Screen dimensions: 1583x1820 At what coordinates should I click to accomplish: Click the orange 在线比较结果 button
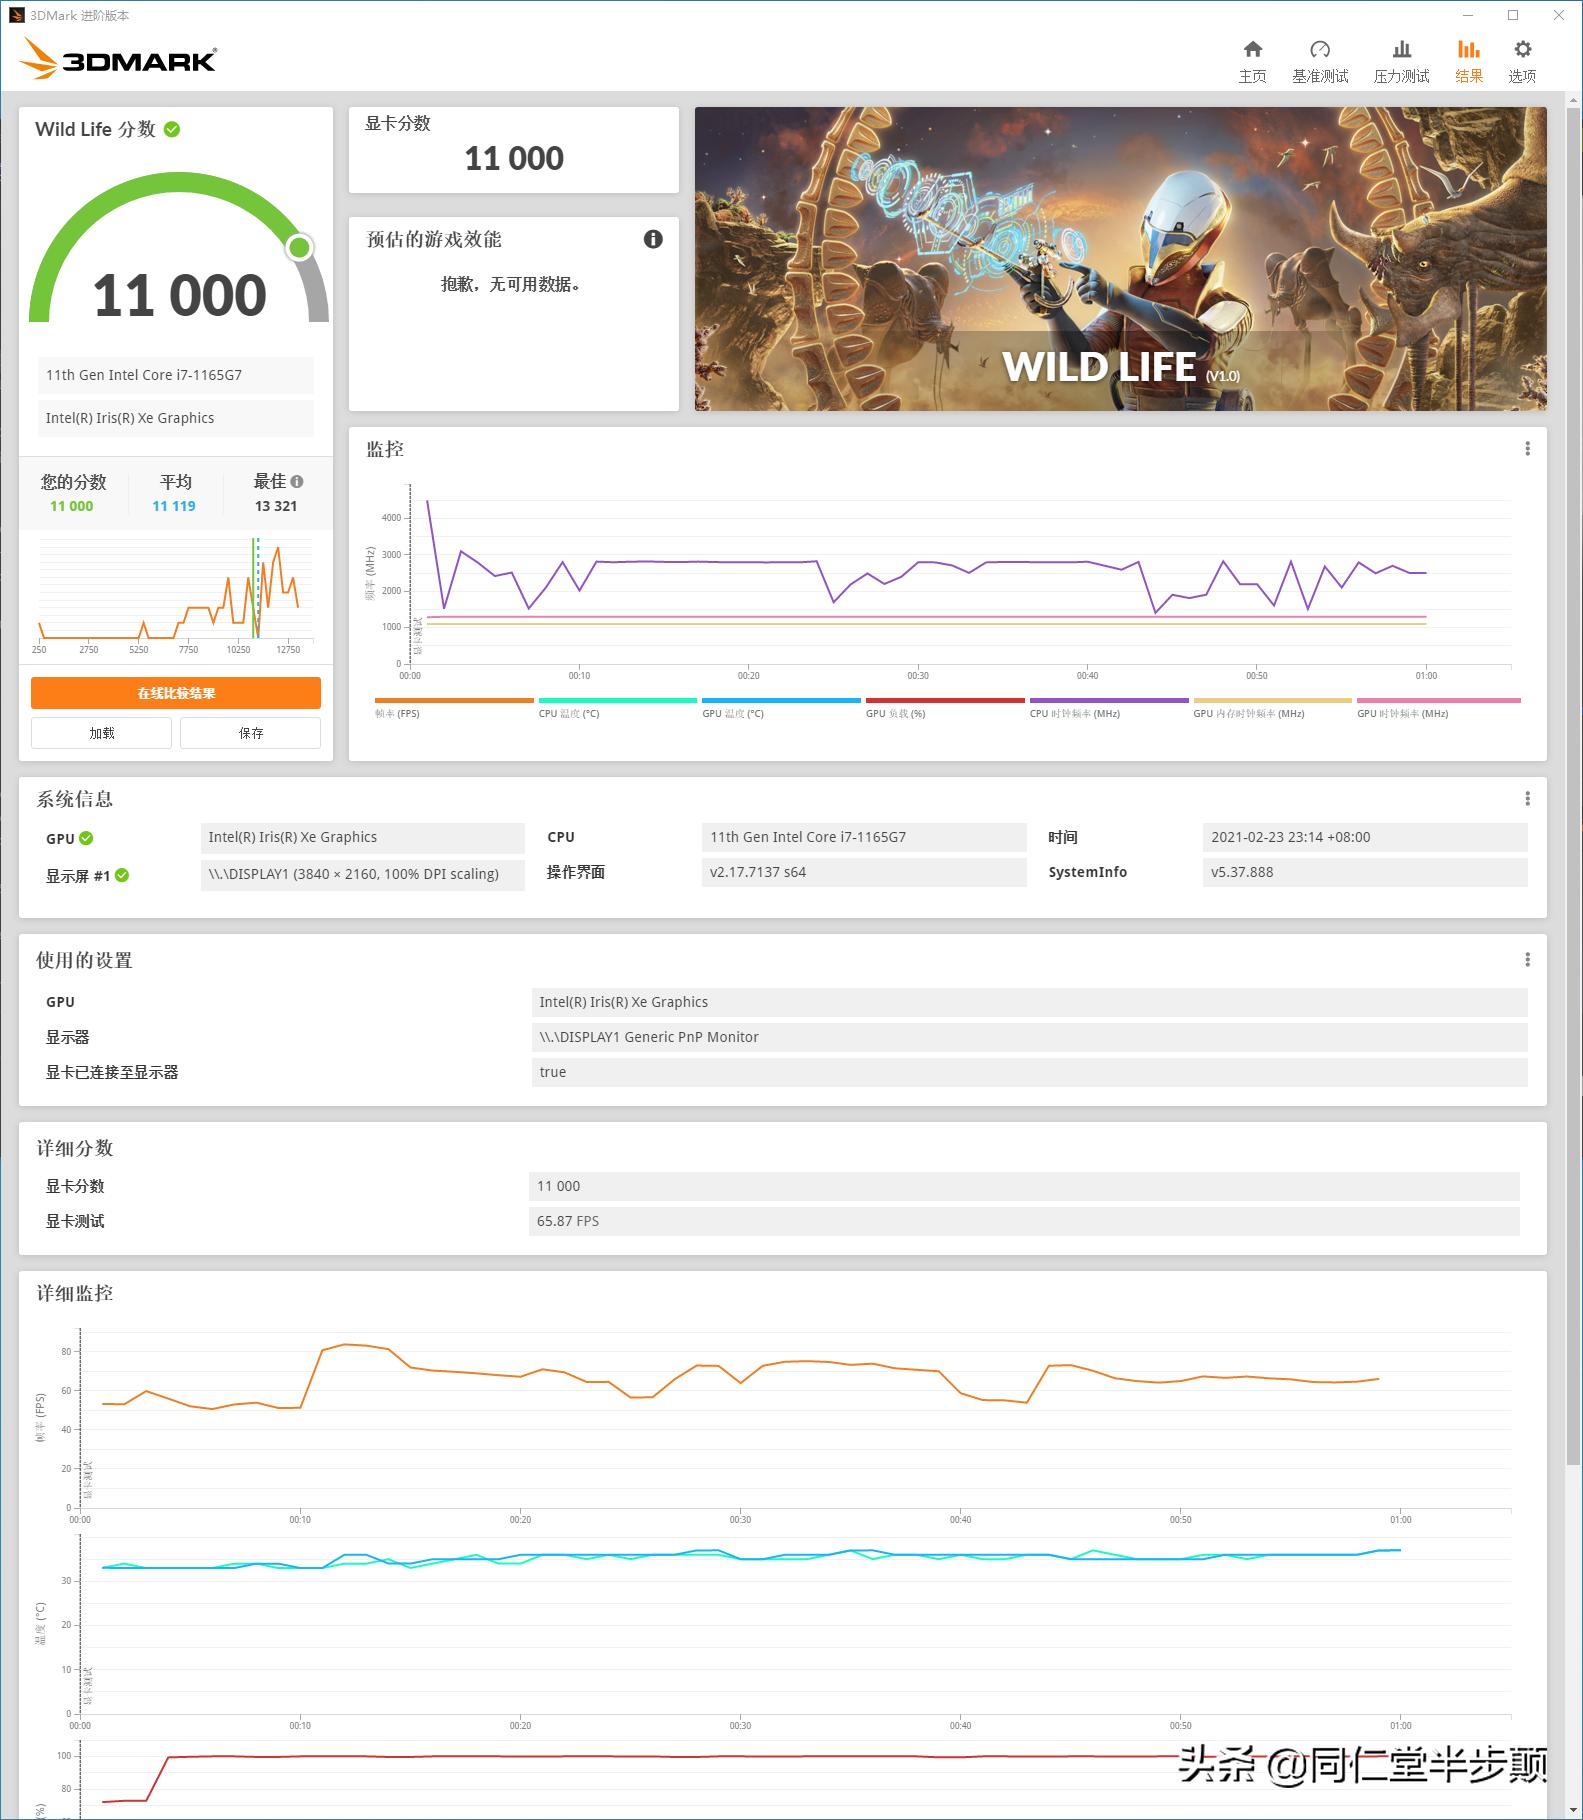(x=176, y=693)
